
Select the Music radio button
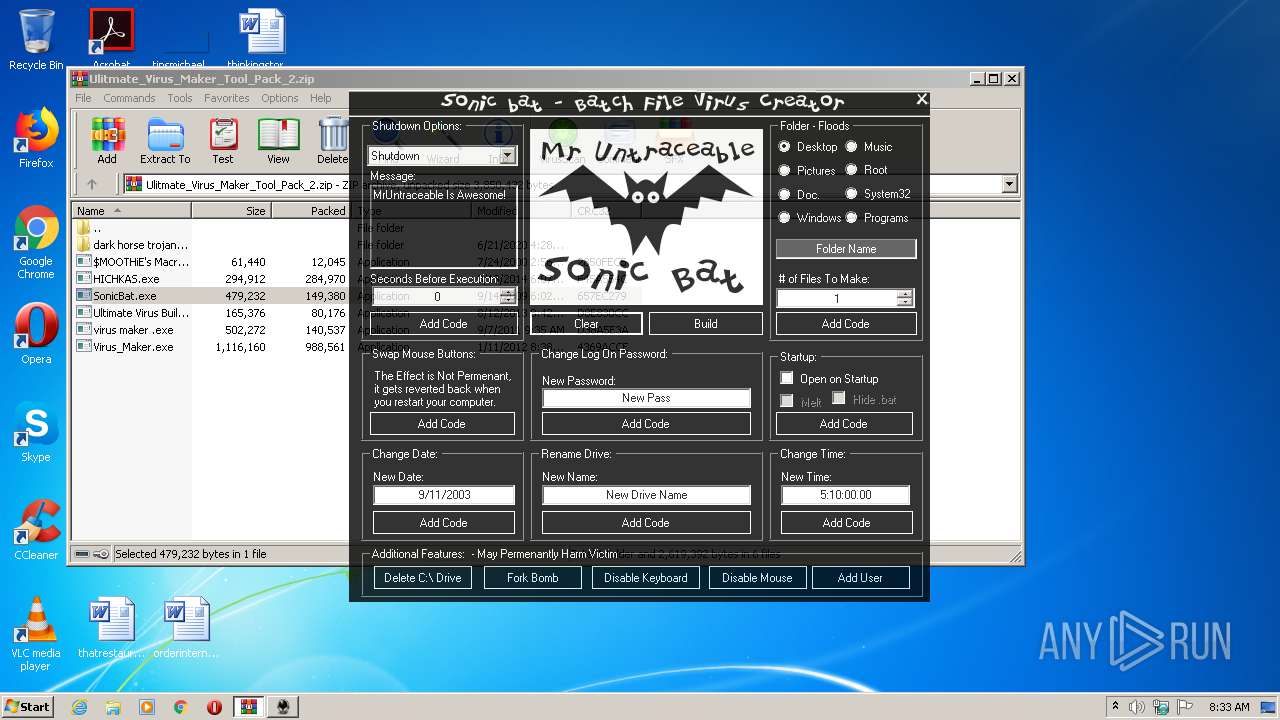click(852, 146)
